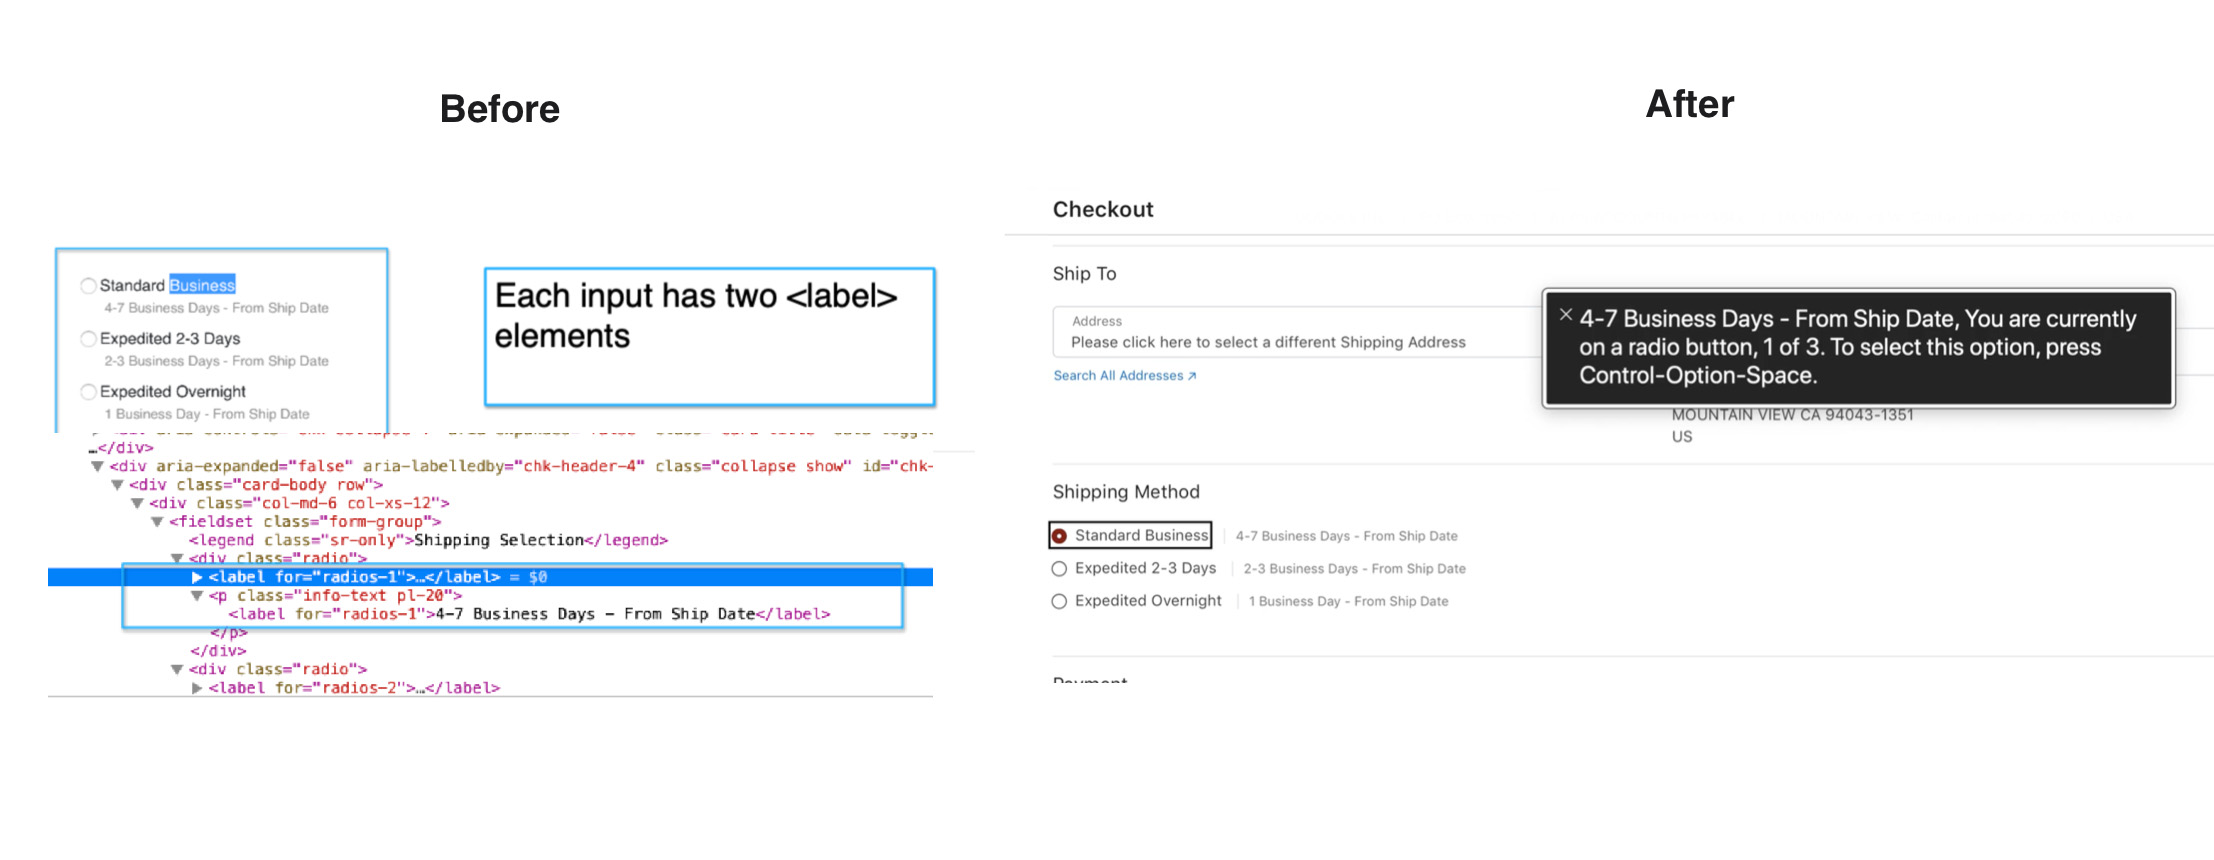Select Expedited 2-3 Days in Before panel
Screen dimensions: 2214x860
click(89, 339)
